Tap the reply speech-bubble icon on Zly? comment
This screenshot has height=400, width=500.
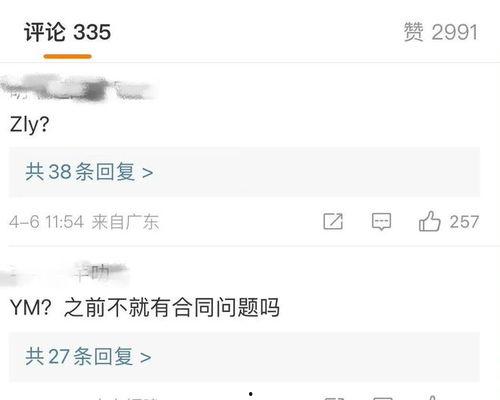pyautogui.click(x=381, y=222)
